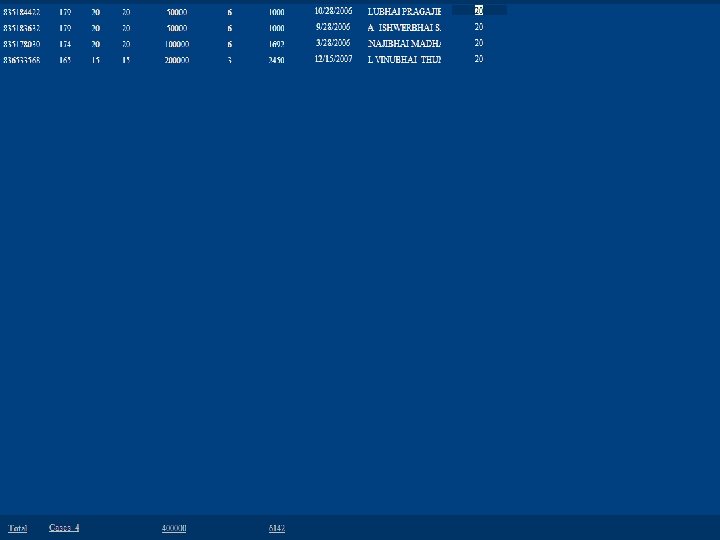Select the footer premium total 6142
720x540 pixels.
[277, 528]
